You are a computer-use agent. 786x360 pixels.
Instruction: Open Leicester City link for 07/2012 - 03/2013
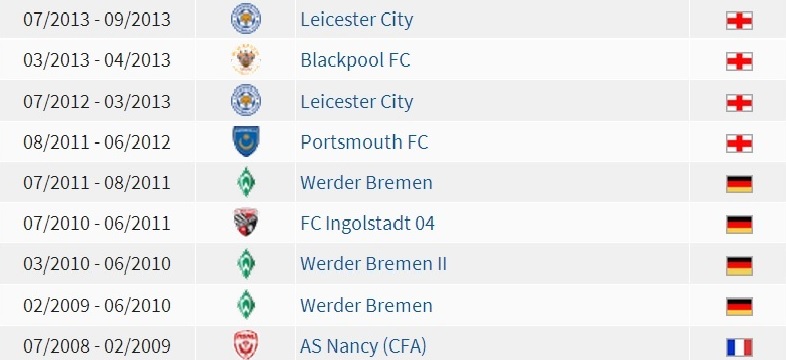[357, 102]
